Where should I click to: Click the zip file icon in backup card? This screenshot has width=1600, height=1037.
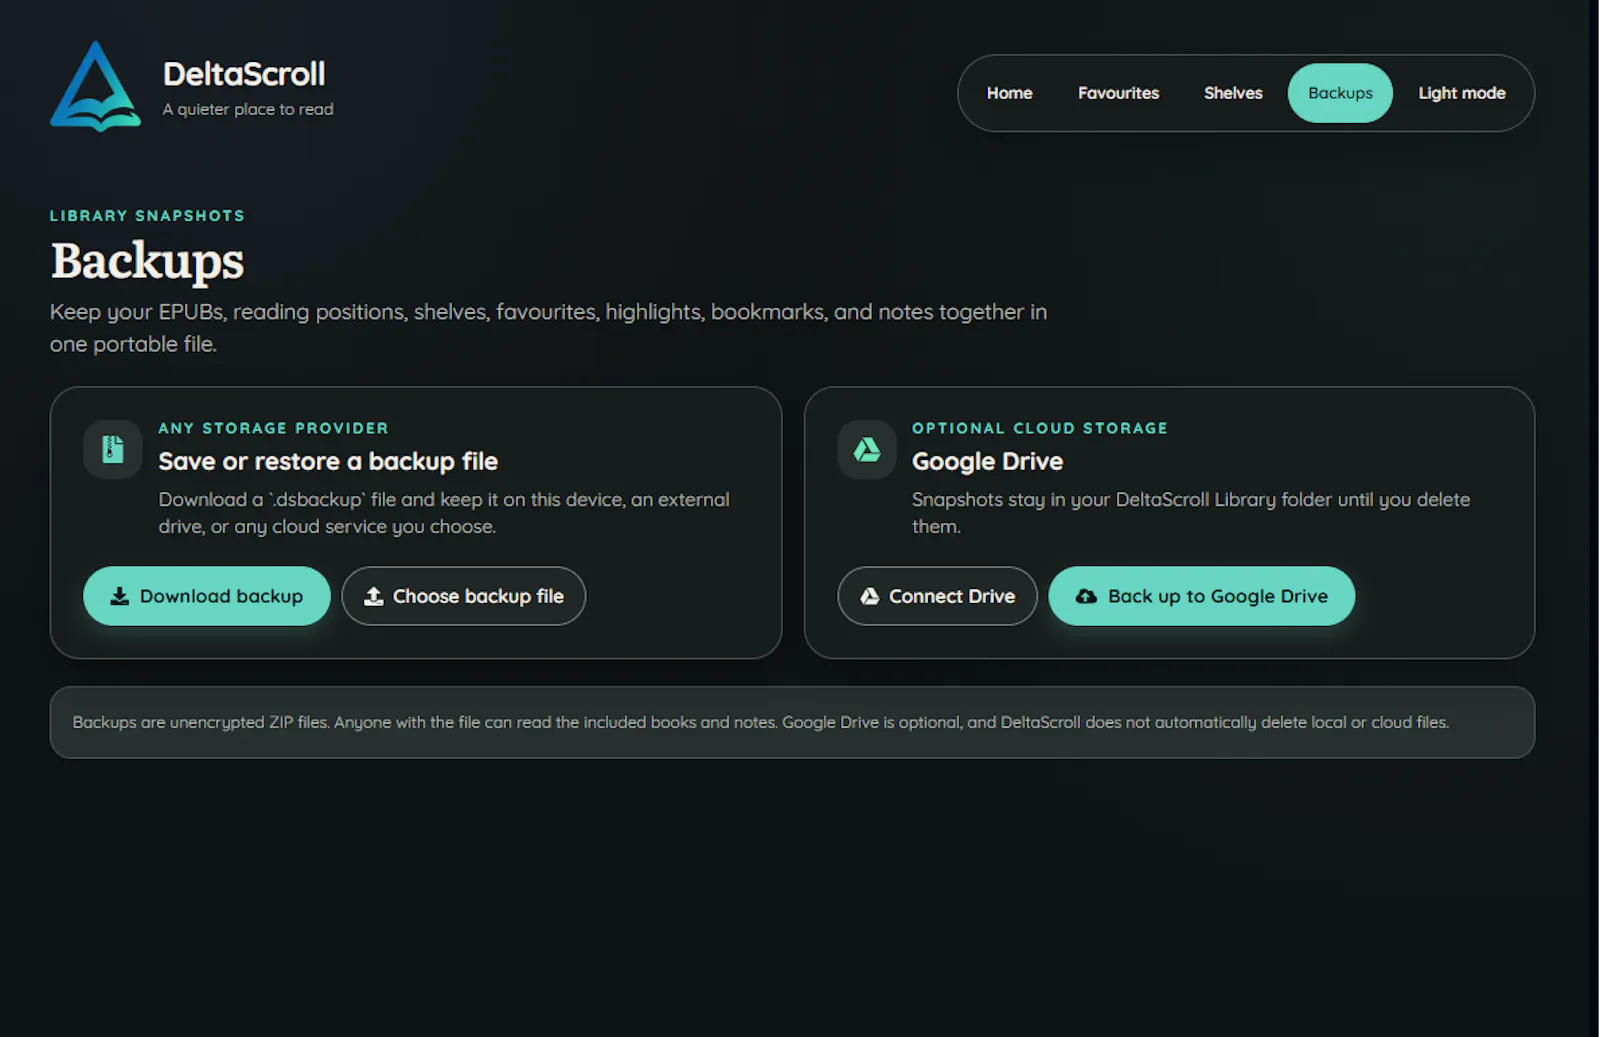[x=113, y=449]
